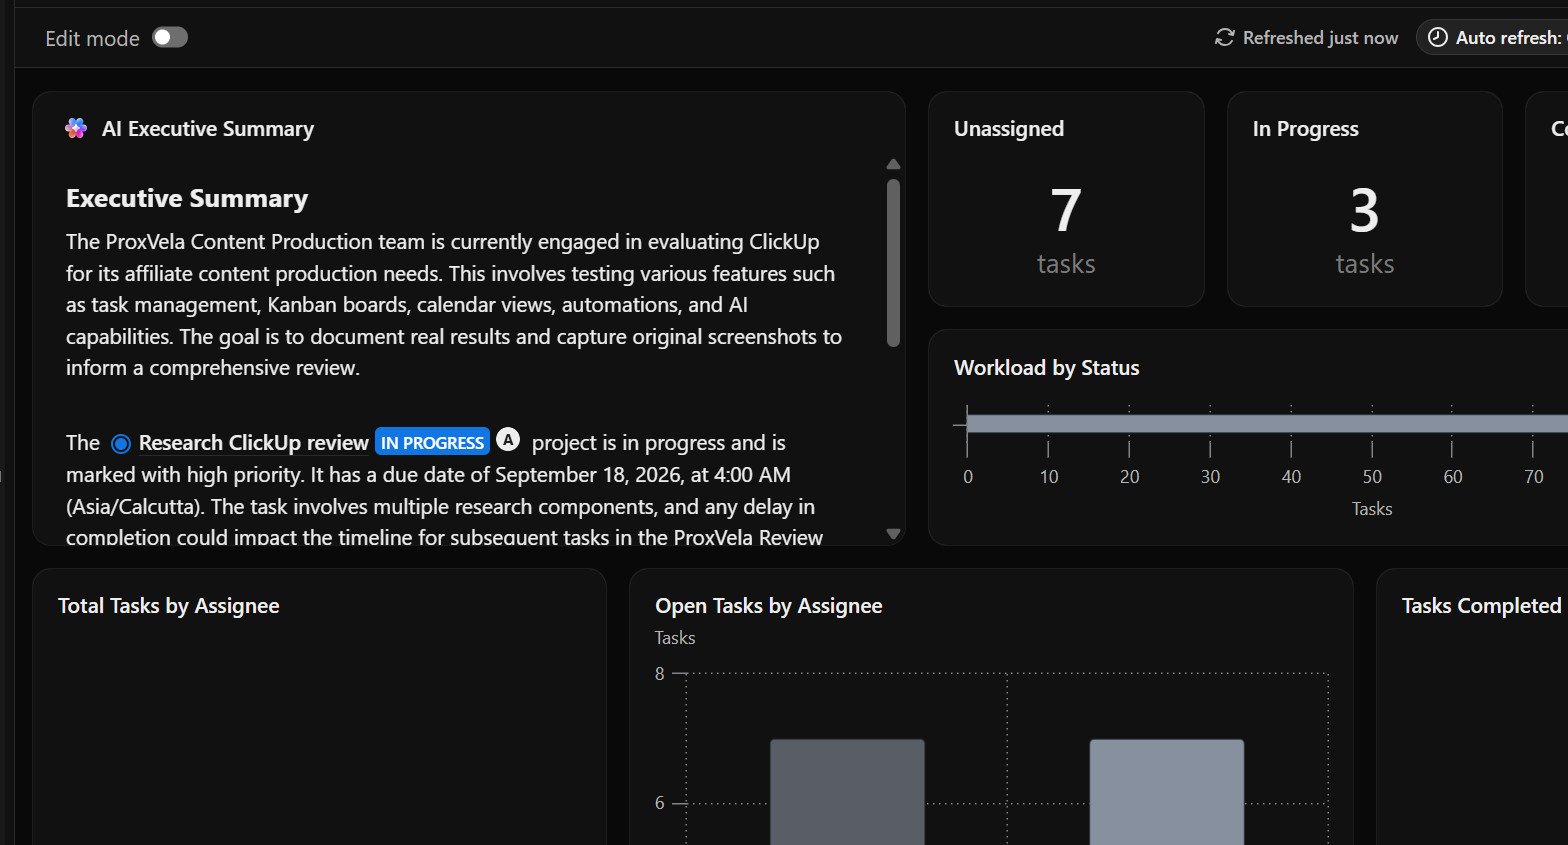Viewport: 1568px width, 845px height.
Task: Click the IN PROGRESS status badge
Action: [432, 442]
